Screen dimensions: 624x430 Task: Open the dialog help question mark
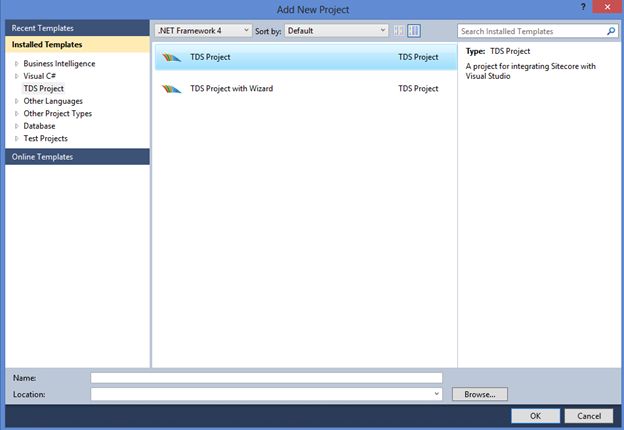[x=583, y=7]
